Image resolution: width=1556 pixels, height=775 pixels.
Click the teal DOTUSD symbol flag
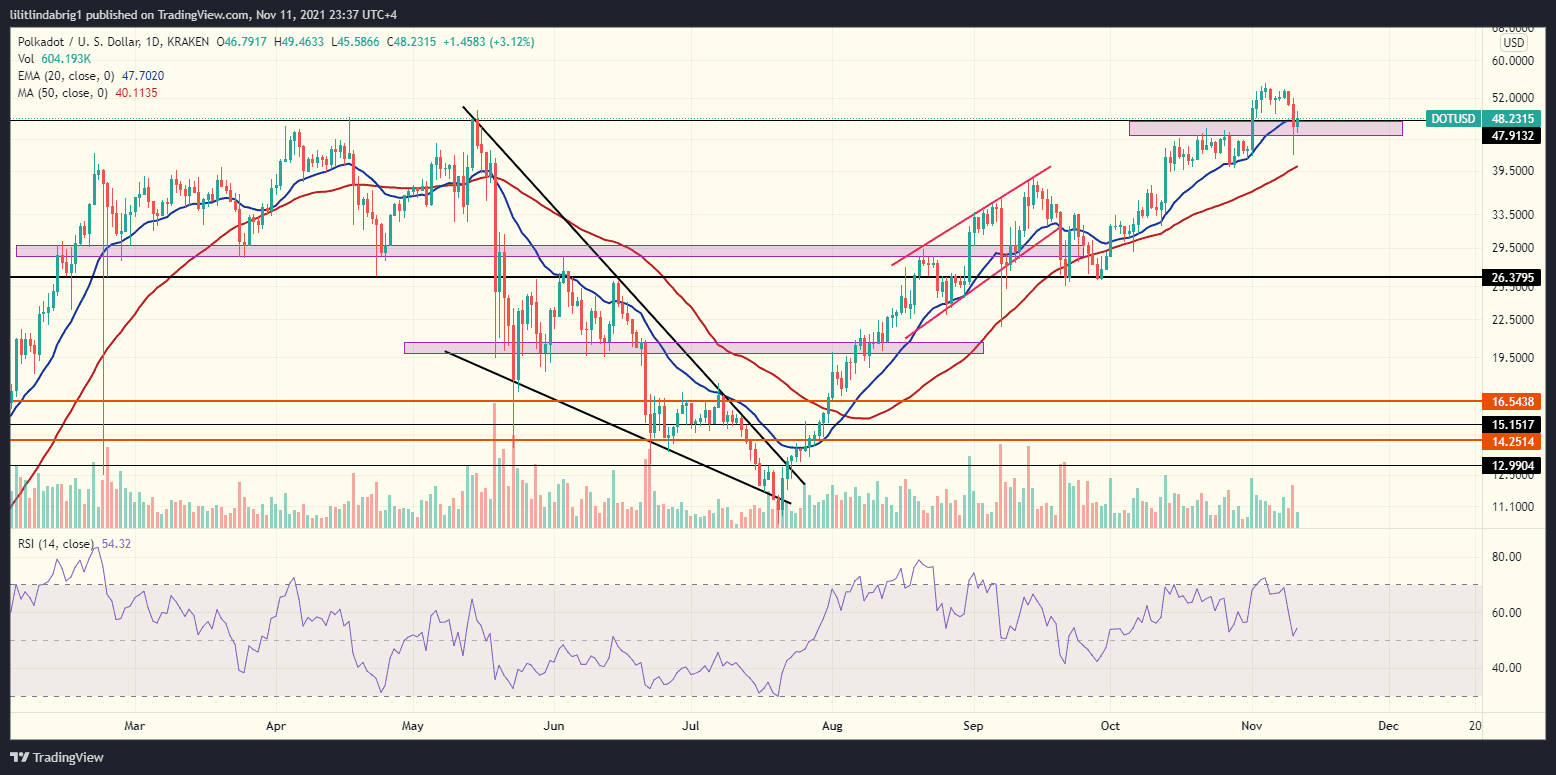[x=1452, y=118]
